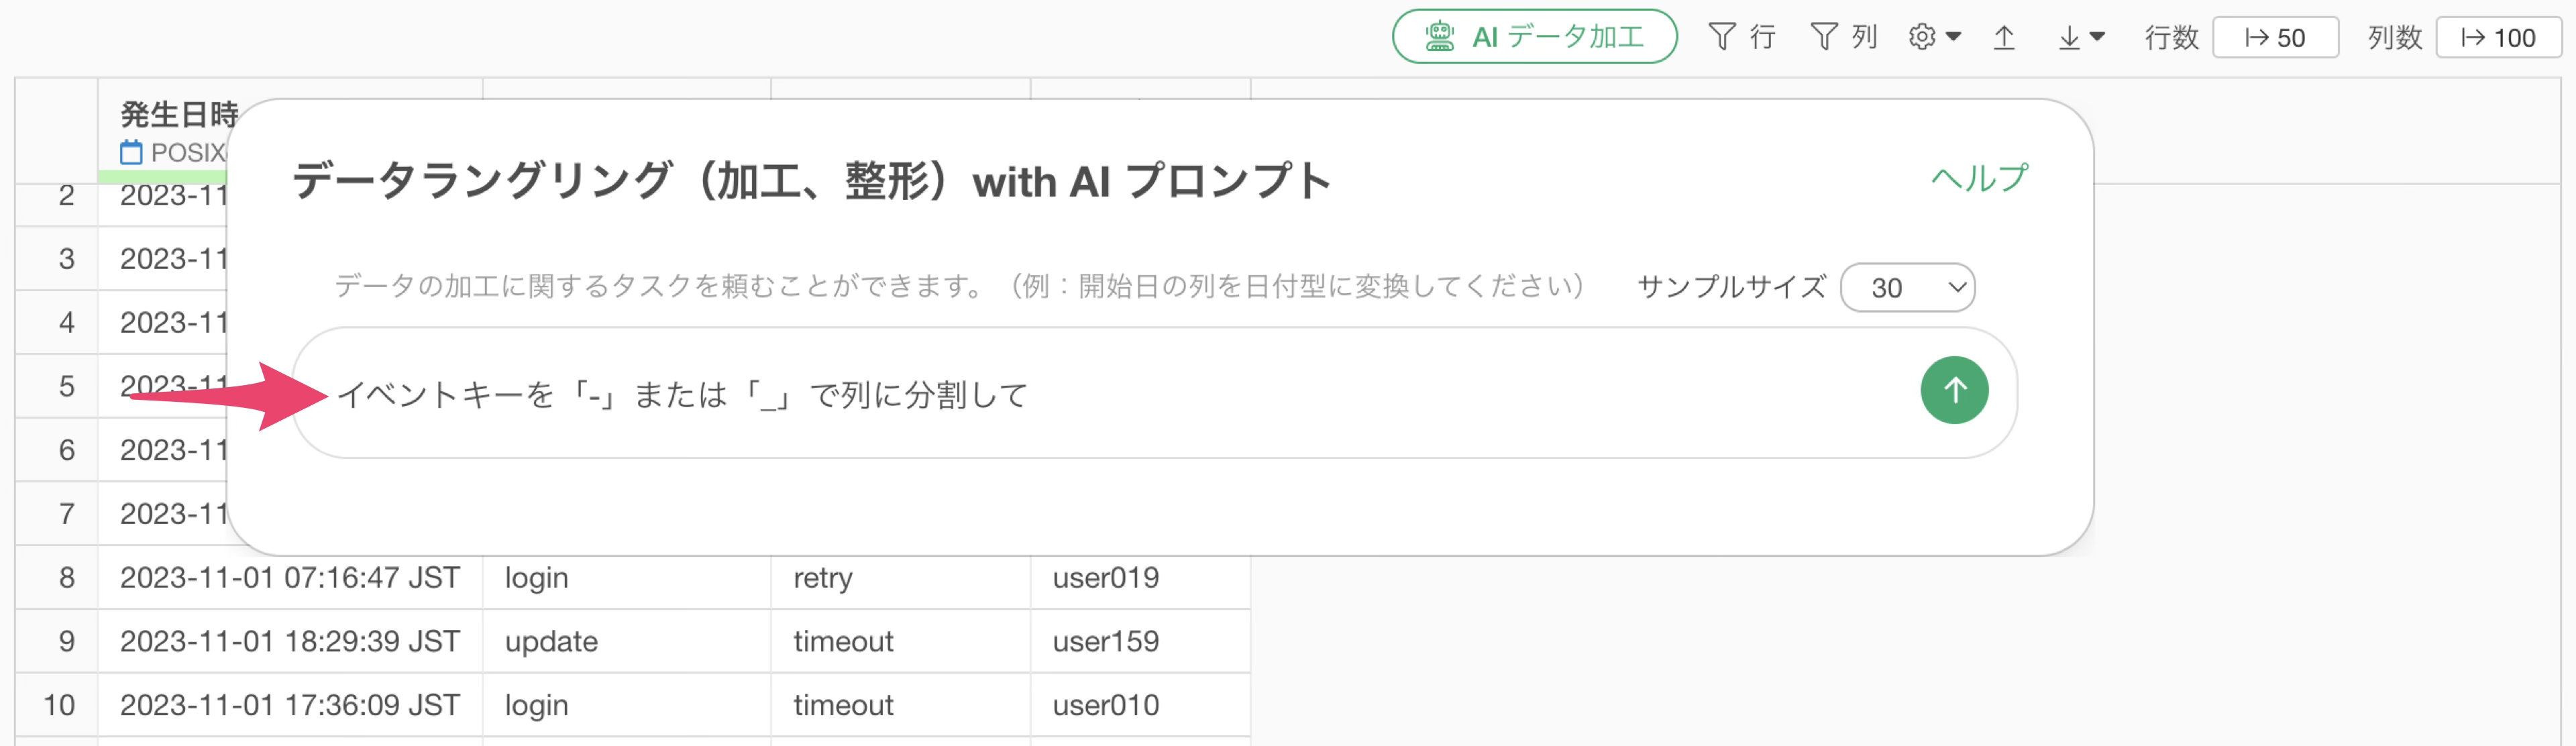Expand the download options dropdown arrow
Viewport: 2576px width, 746px height.
tap(2098, 37)
